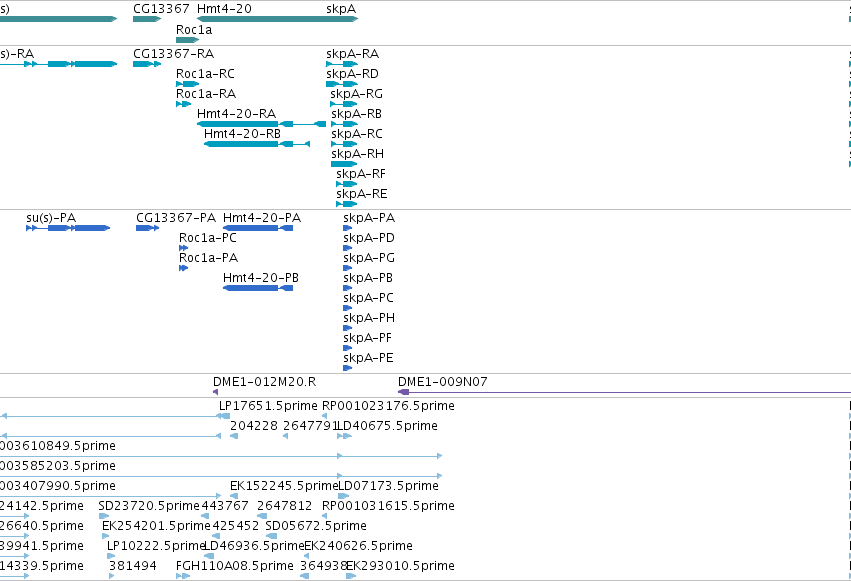Click protein label skpA-PD
Image resolution: width=851 pixels, height=581 pixels.
pyautogui.click(x=369, y=239)
